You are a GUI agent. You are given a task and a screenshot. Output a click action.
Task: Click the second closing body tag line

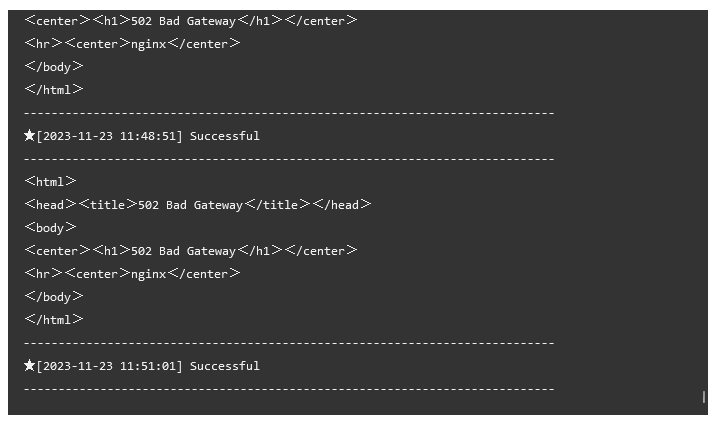point(54,297)
